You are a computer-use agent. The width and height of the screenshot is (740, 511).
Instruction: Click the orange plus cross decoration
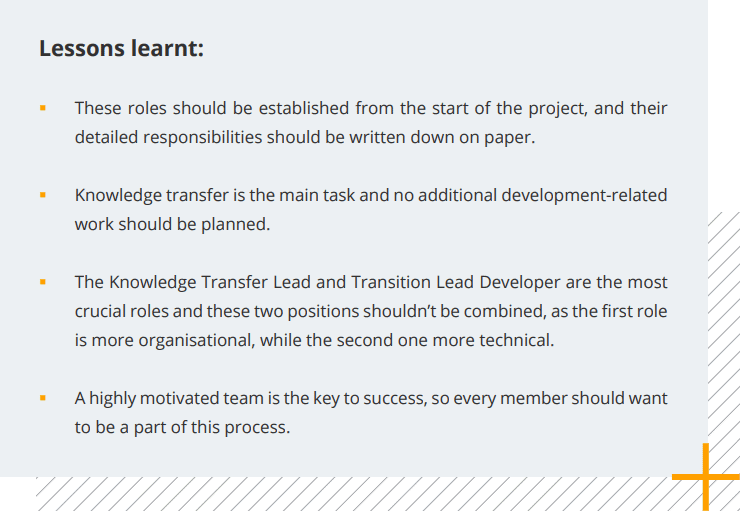(x=707, y=477)
